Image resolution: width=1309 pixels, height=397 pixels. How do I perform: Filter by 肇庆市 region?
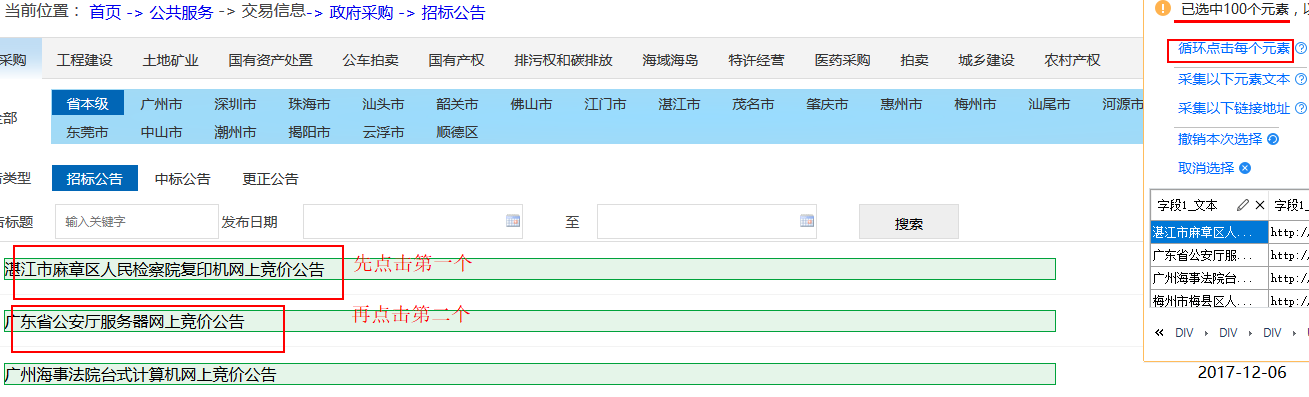coord(827,104)
